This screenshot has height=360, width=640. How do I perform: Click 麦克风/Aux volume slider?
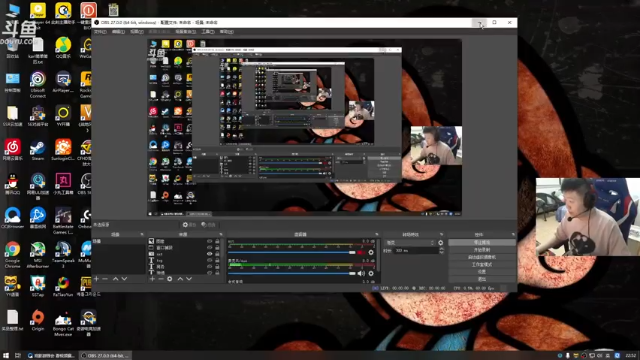click(292, 273)
